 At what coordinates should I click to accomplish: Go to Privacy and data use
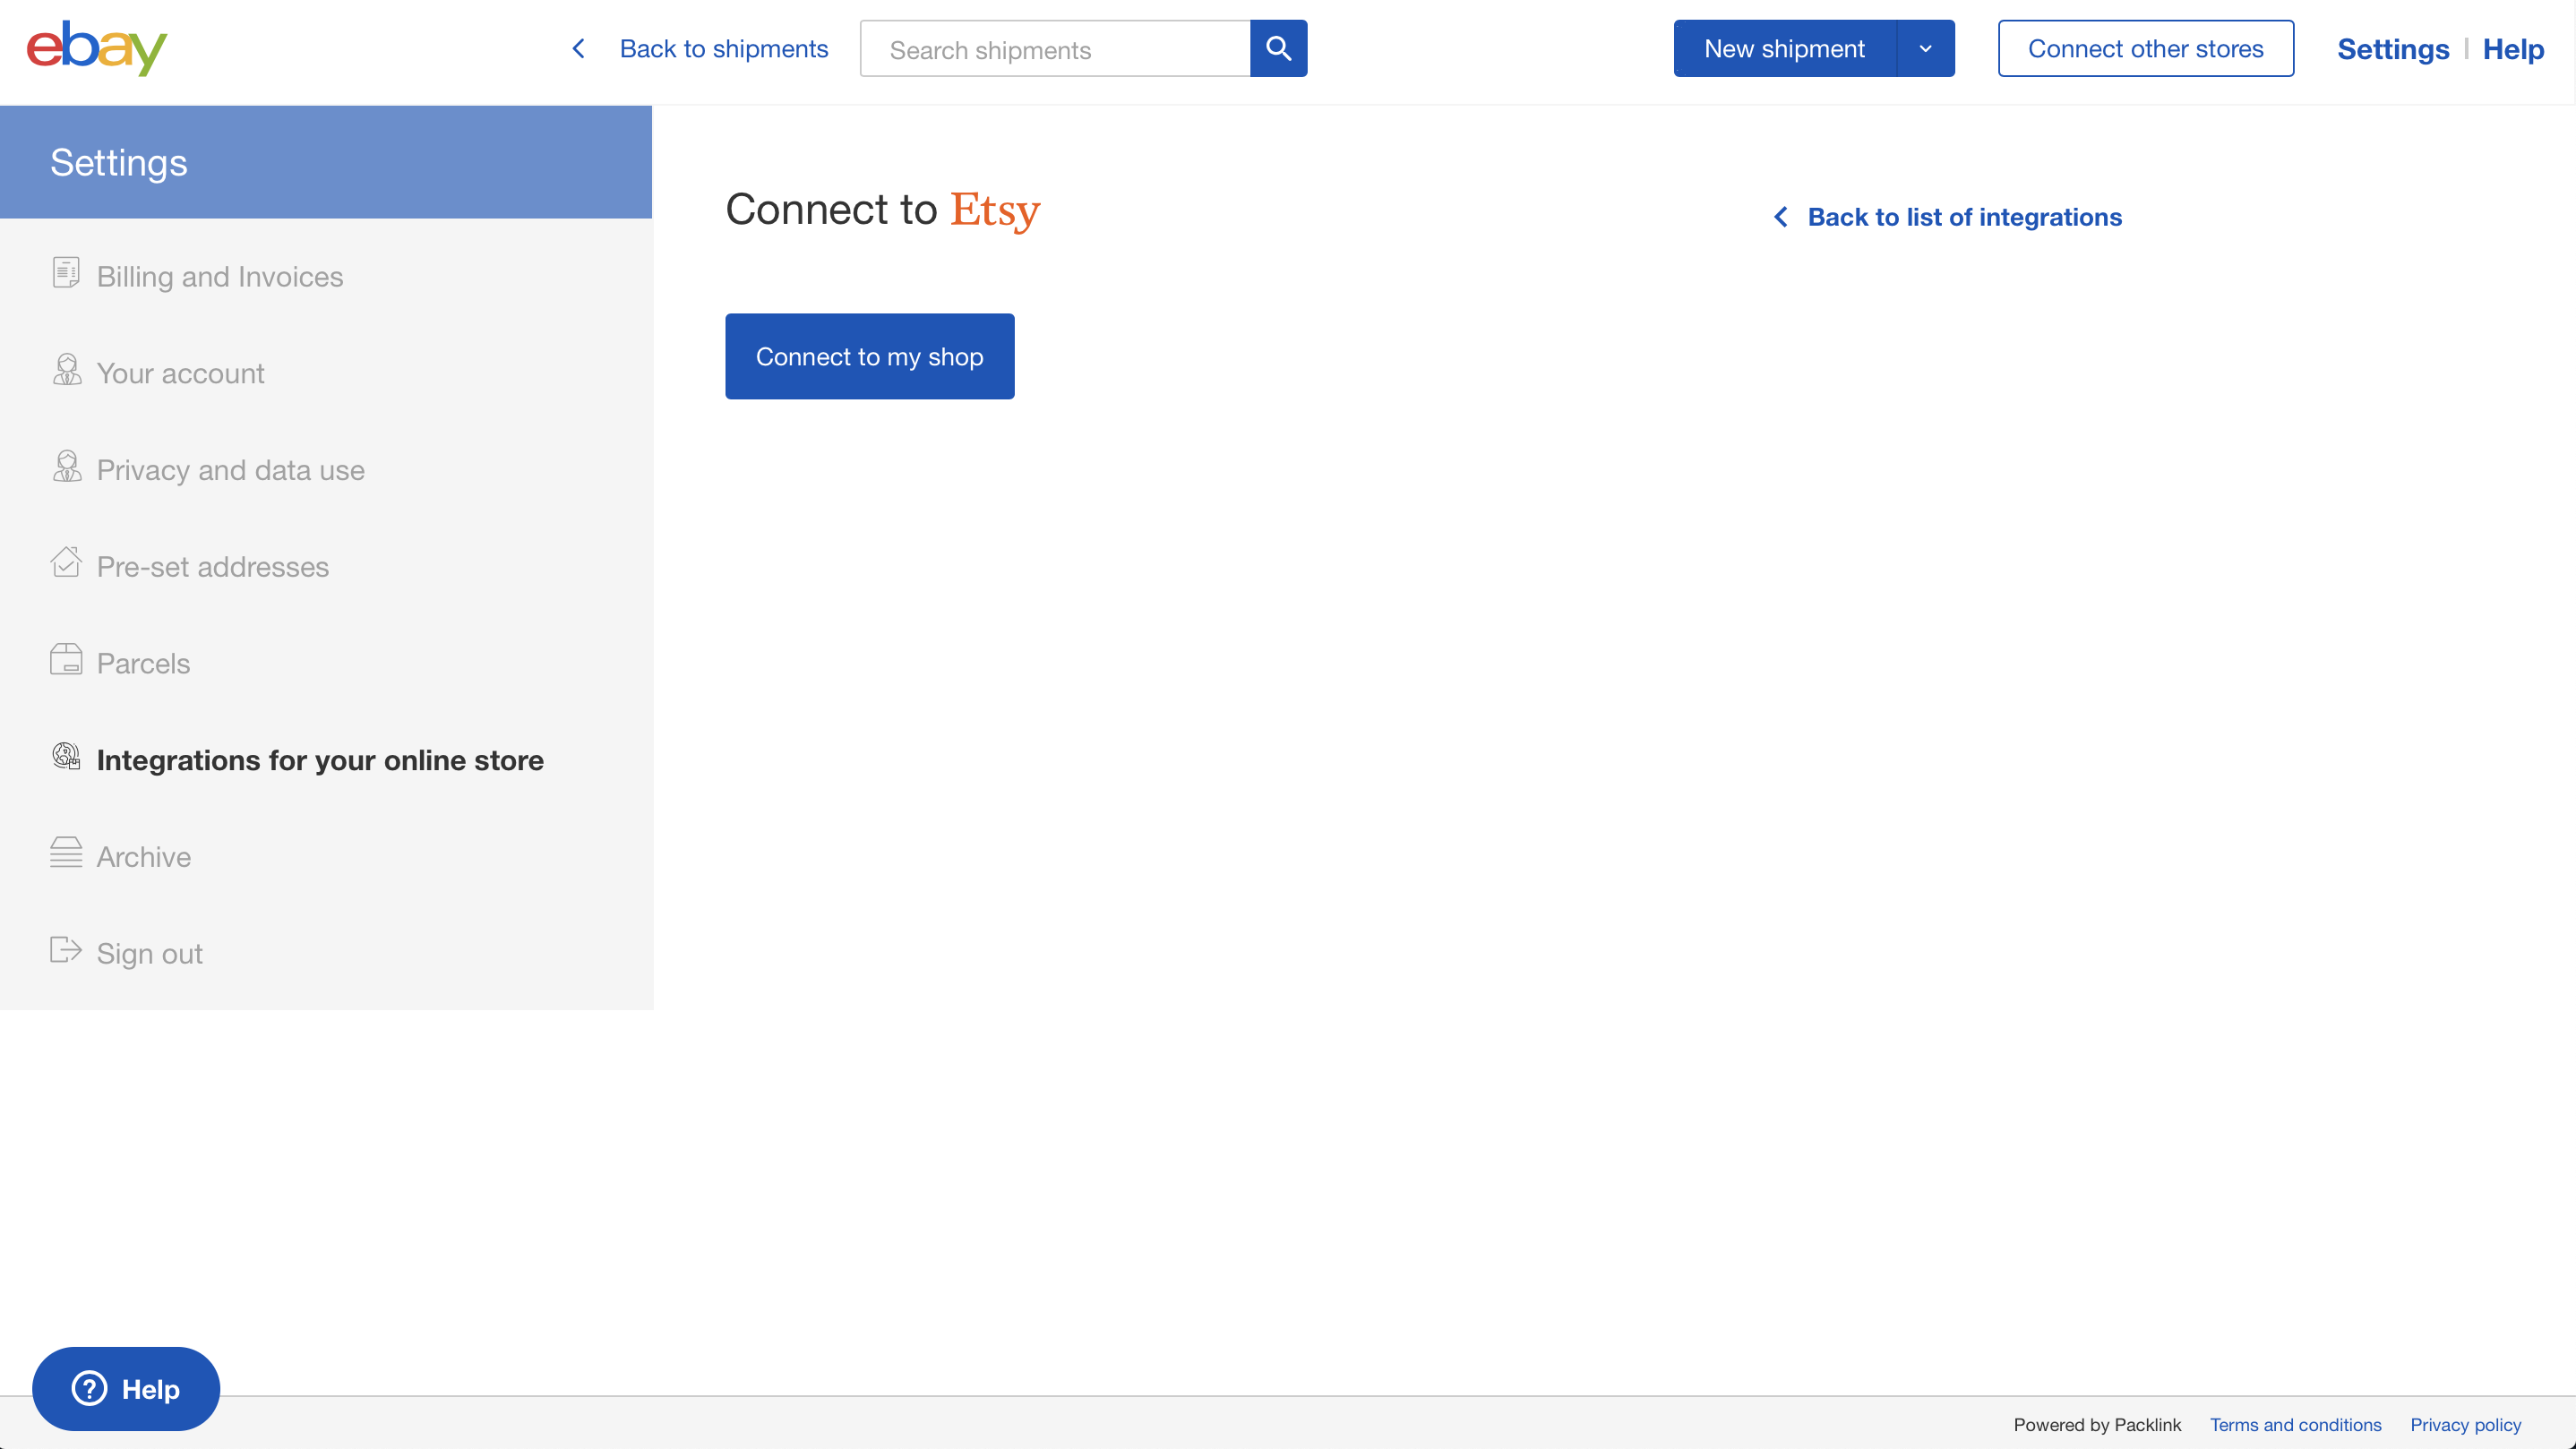(x=231, y=470)
